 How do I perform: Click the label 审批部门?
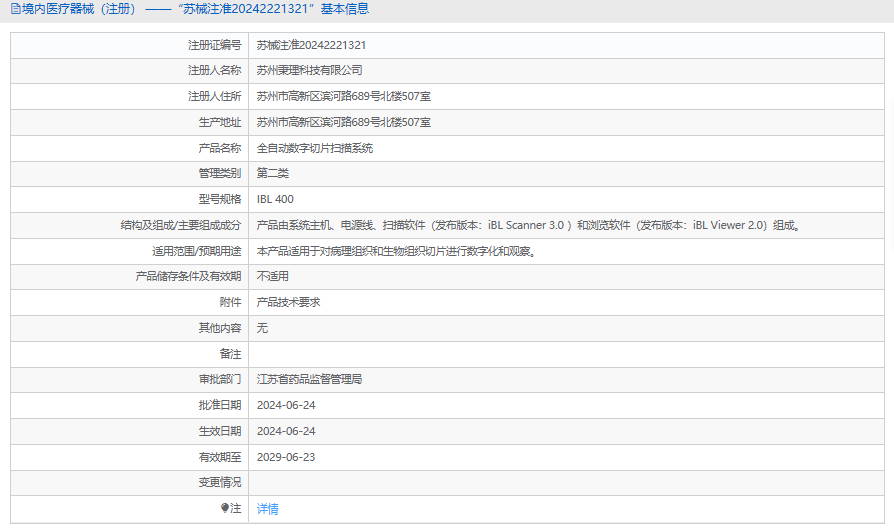coord(220,379)
